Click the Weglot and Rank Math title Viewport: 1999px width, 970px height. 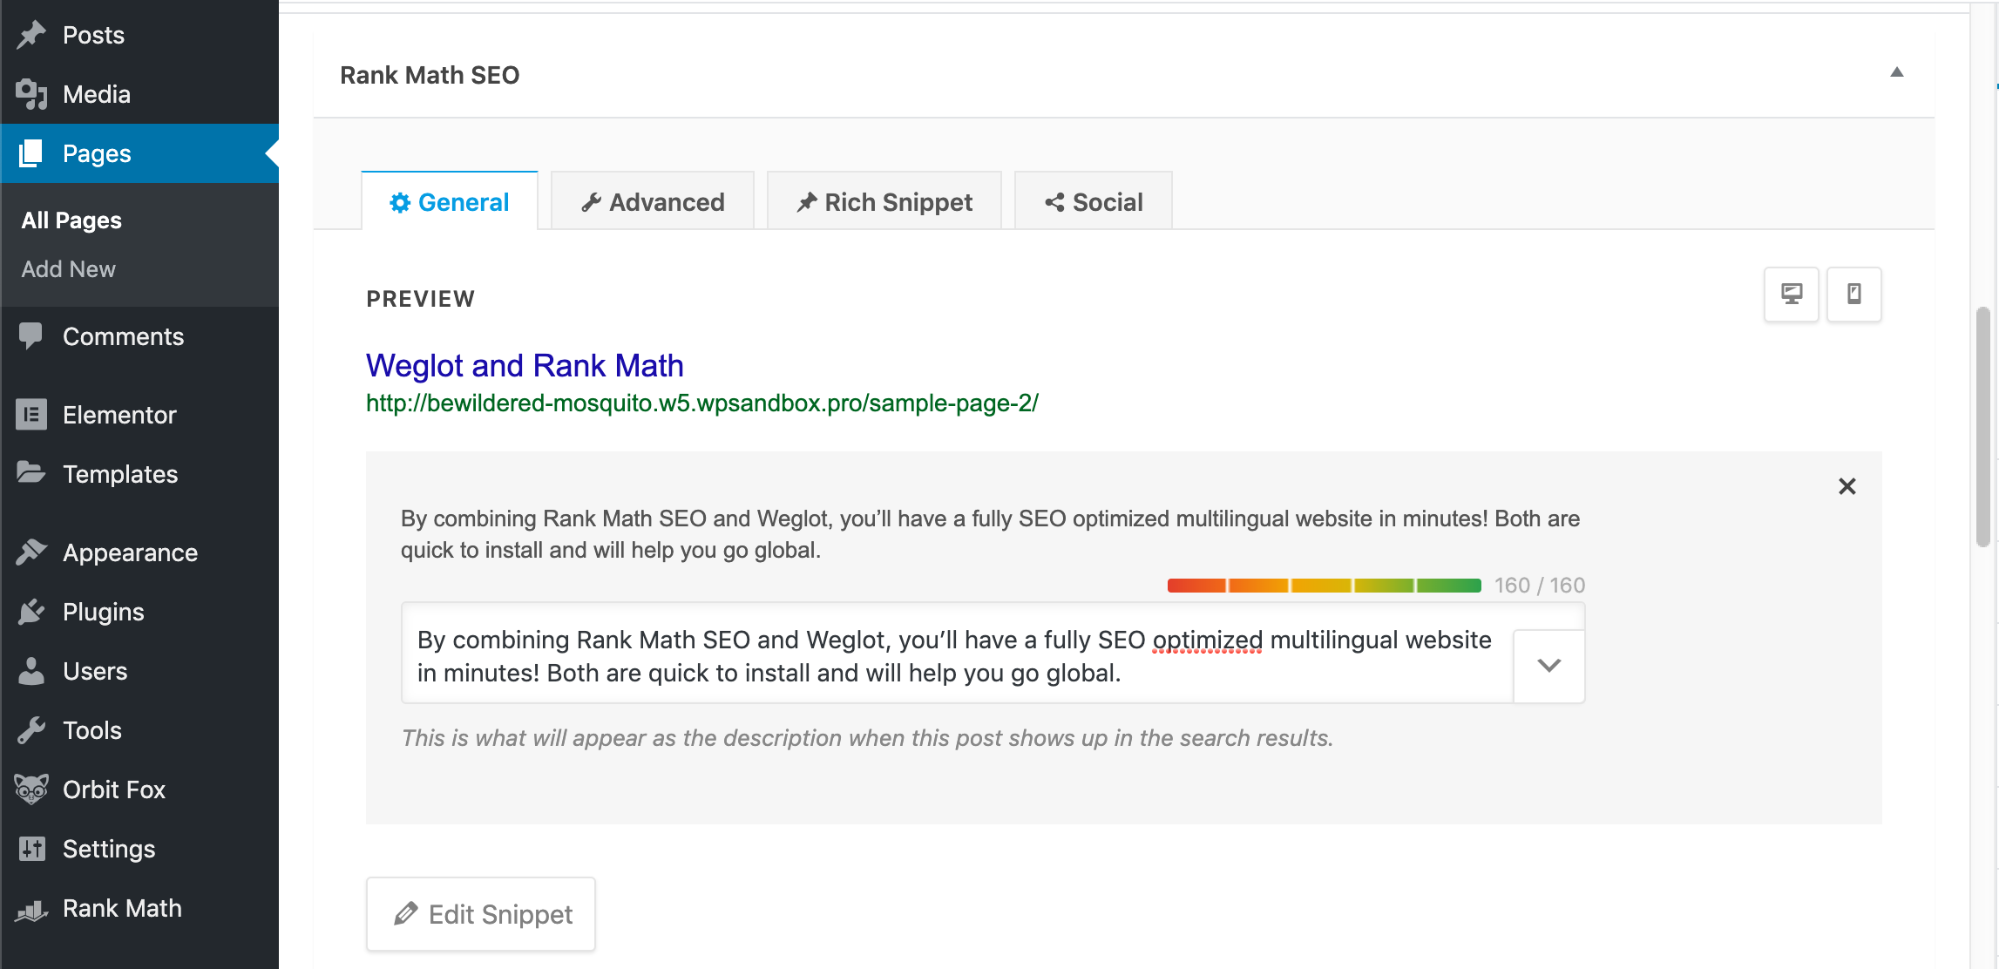(x=525, y=365)
